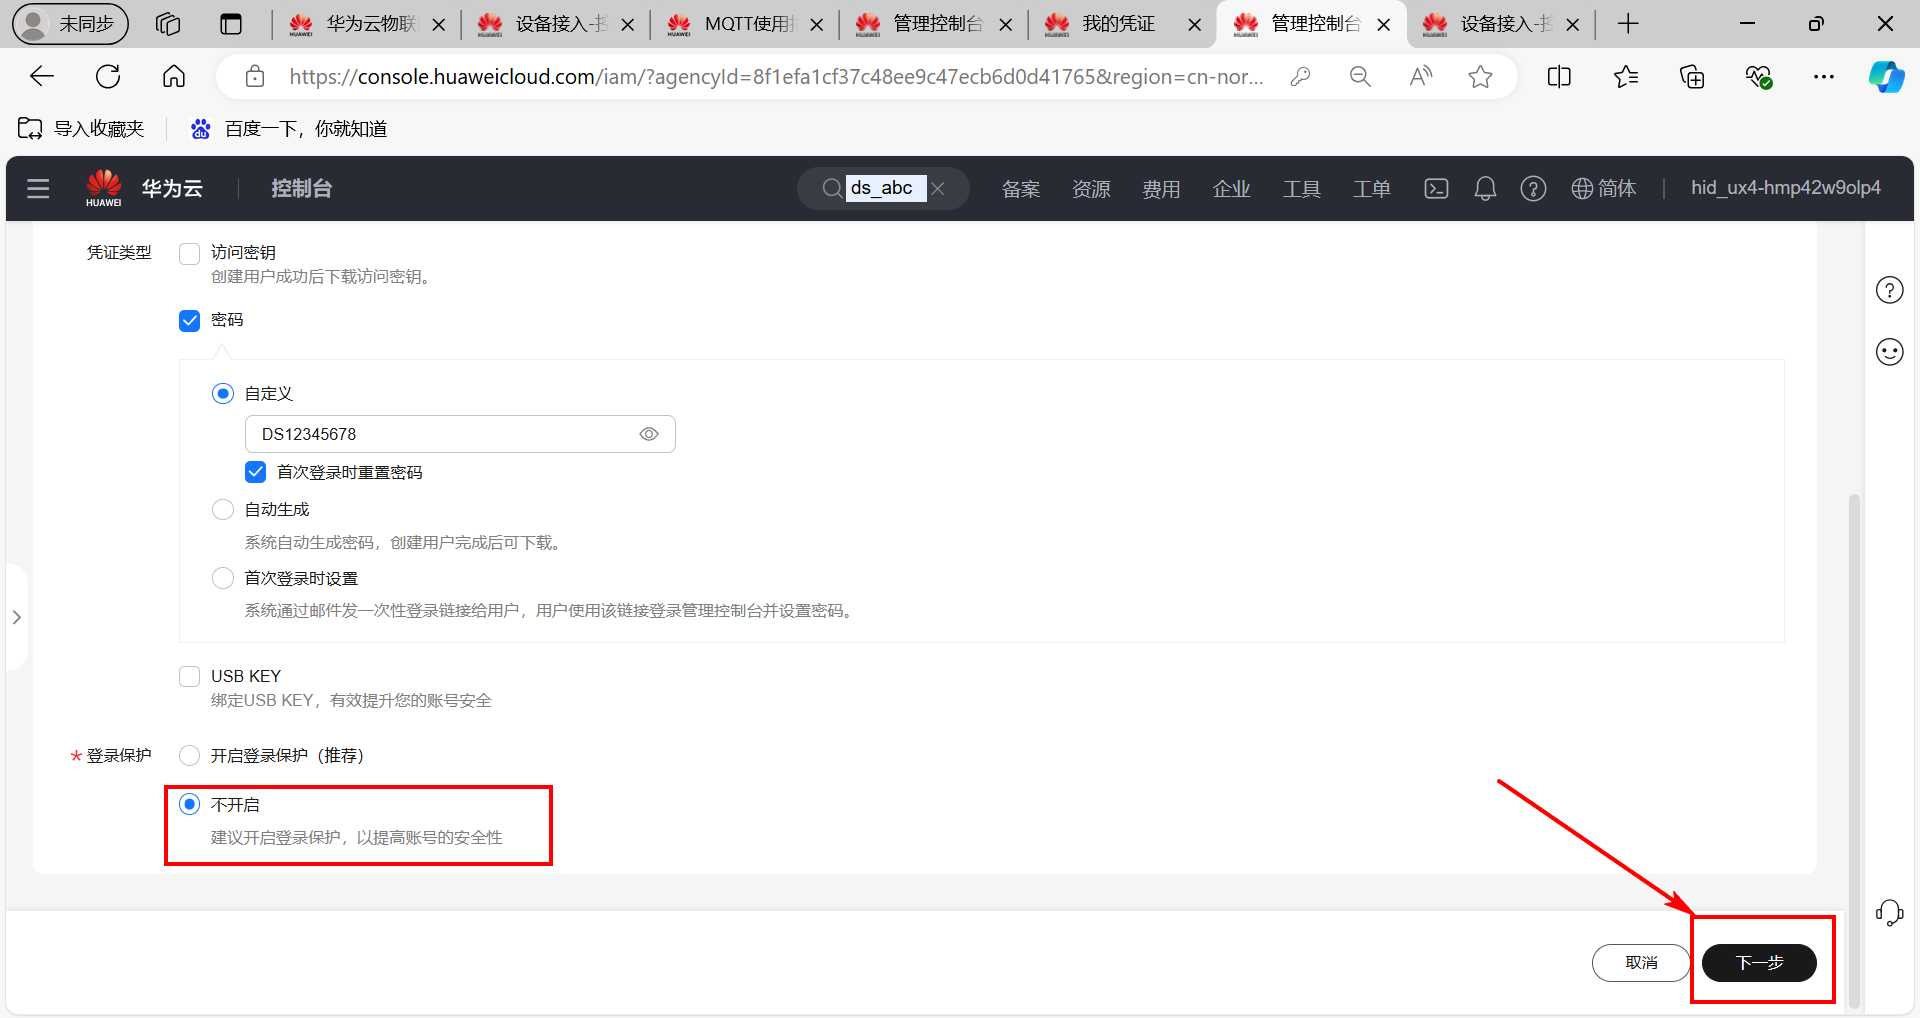The image size is (1920, 1018).
Task: Open the hamburger menu top left
Action: tap(38, 188)
